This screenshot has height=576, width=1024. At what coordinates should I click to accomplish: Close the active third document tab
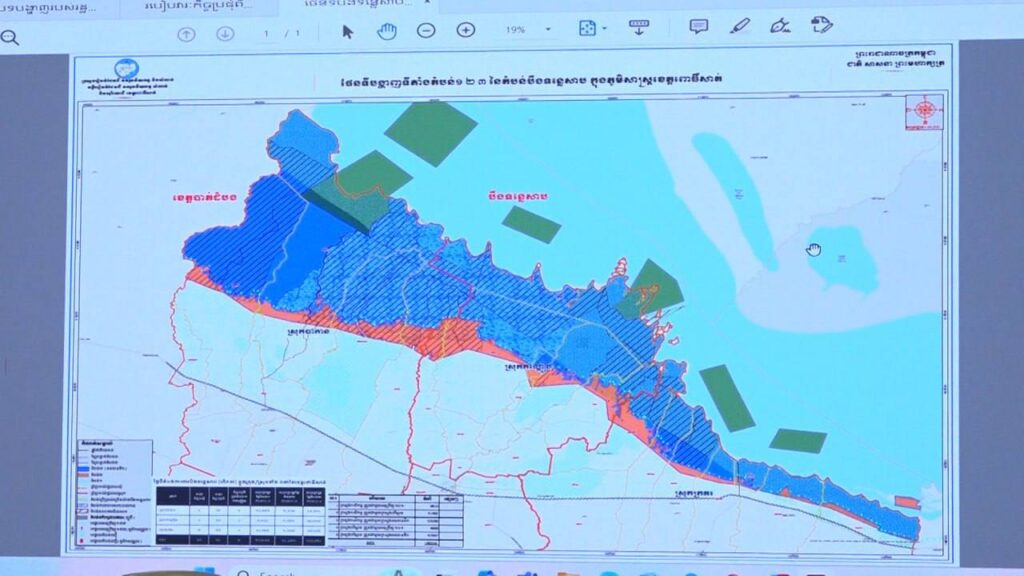pos(427,5)
